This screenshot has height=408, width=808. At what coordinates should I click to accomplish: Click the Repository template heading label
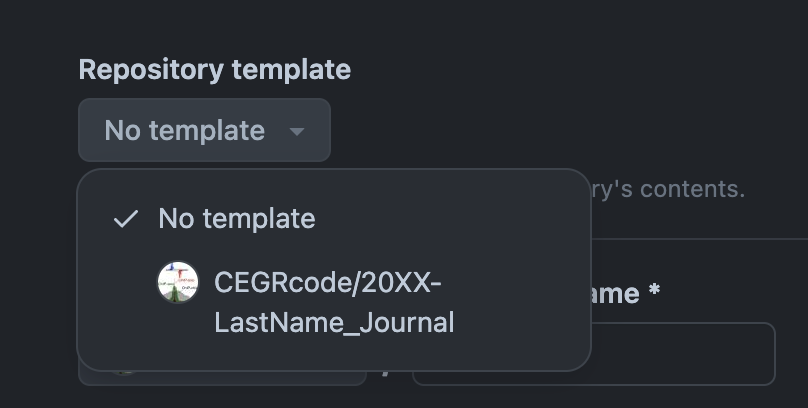[x=214, y=69]
